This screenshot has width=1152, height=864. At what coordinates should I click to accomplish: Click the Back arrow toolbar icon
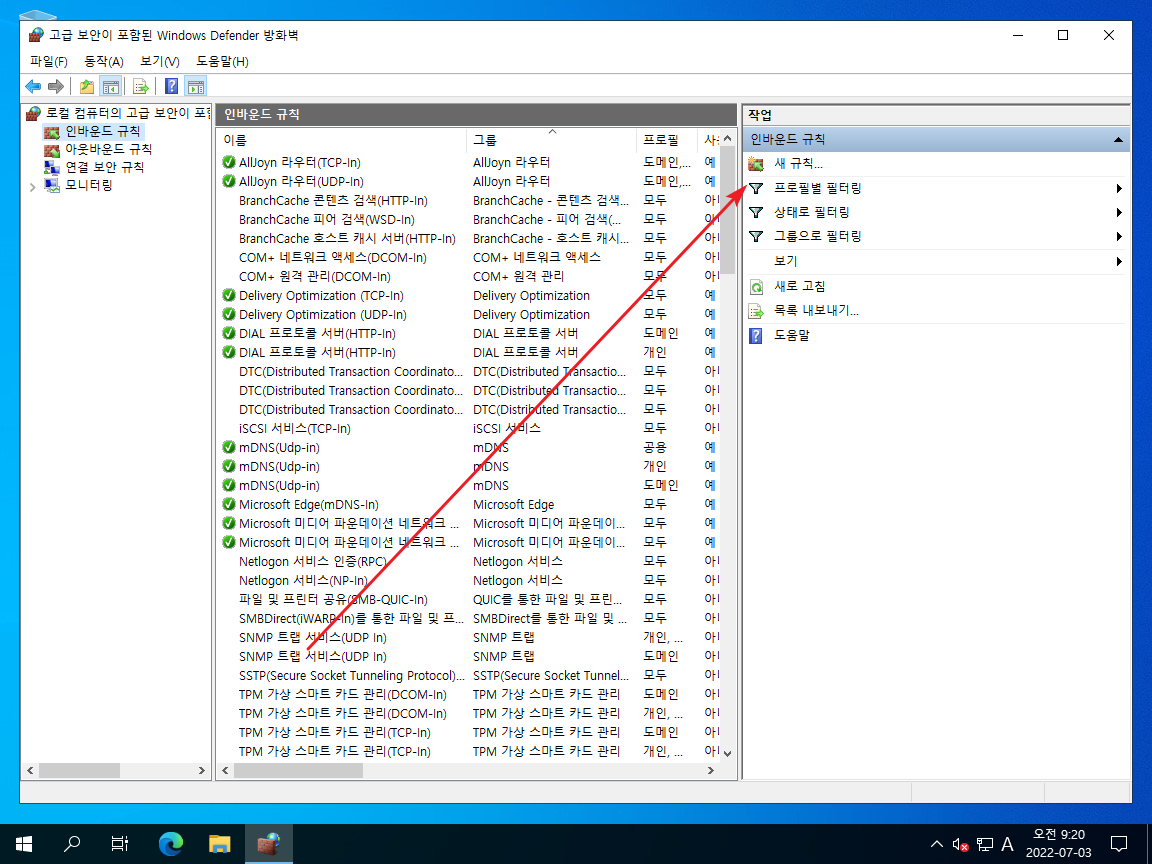(33, 87)
